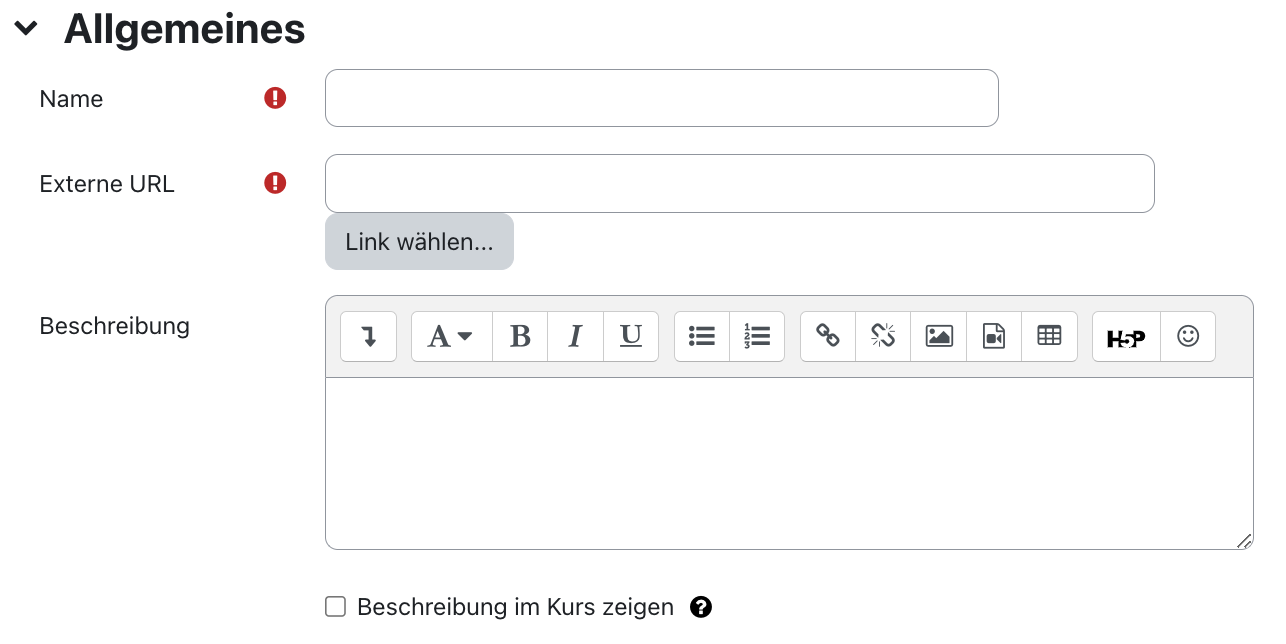The image size is (1286, 644).
Task: Click the text direction toolbar icon
Action: pyautogui.click(x=368, y=336)
